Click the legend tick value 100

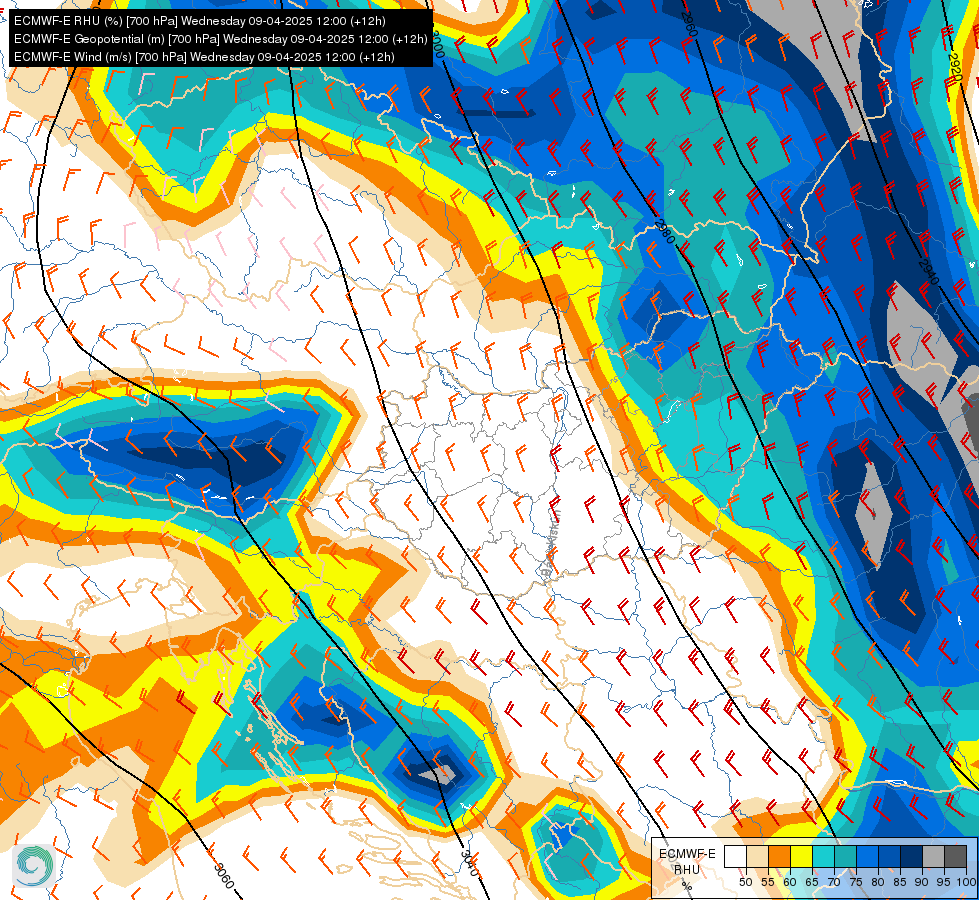pos(967,882)
